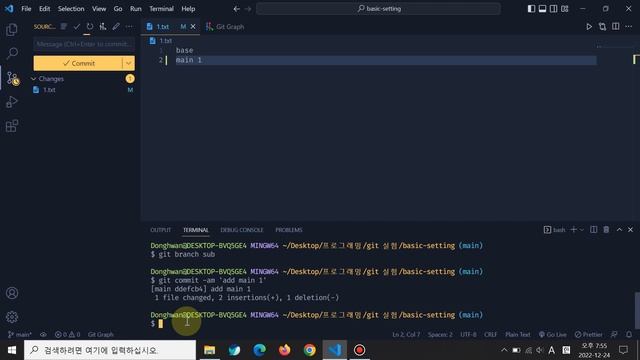Image resolution: width=640 pixels, height=360 pixels.
Task: Switch to the OUTPUT panel tab
Action: click(x=160, y=230)
